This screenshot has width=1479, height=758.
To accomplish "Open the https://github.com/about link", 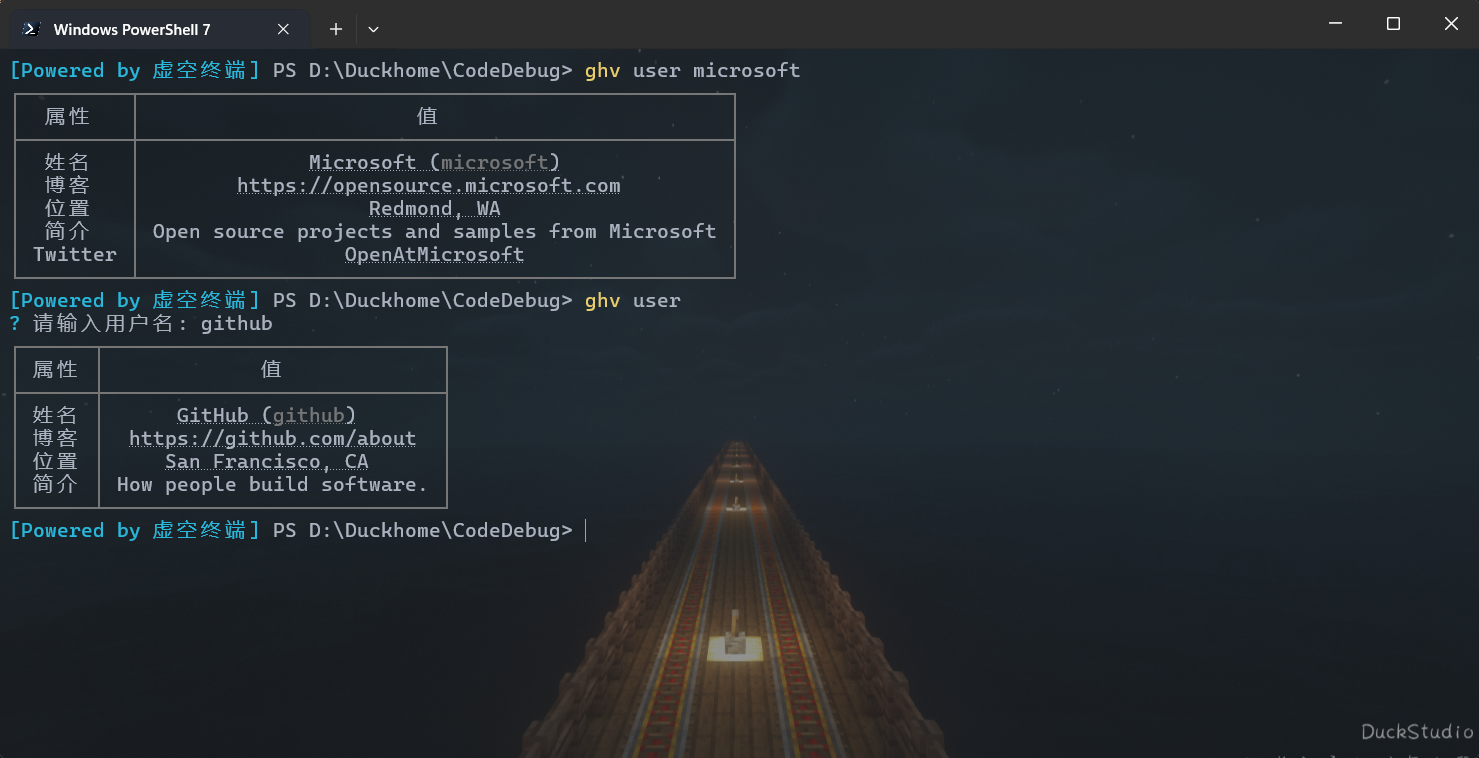I will tap(273, 438).
